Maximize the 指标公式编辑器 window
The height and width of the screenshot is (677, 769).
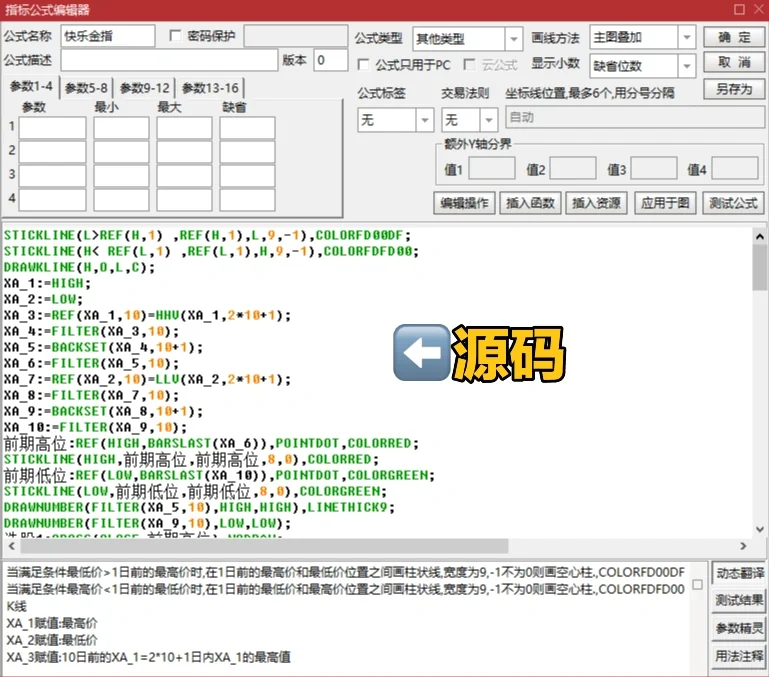(x=739, y=9)
